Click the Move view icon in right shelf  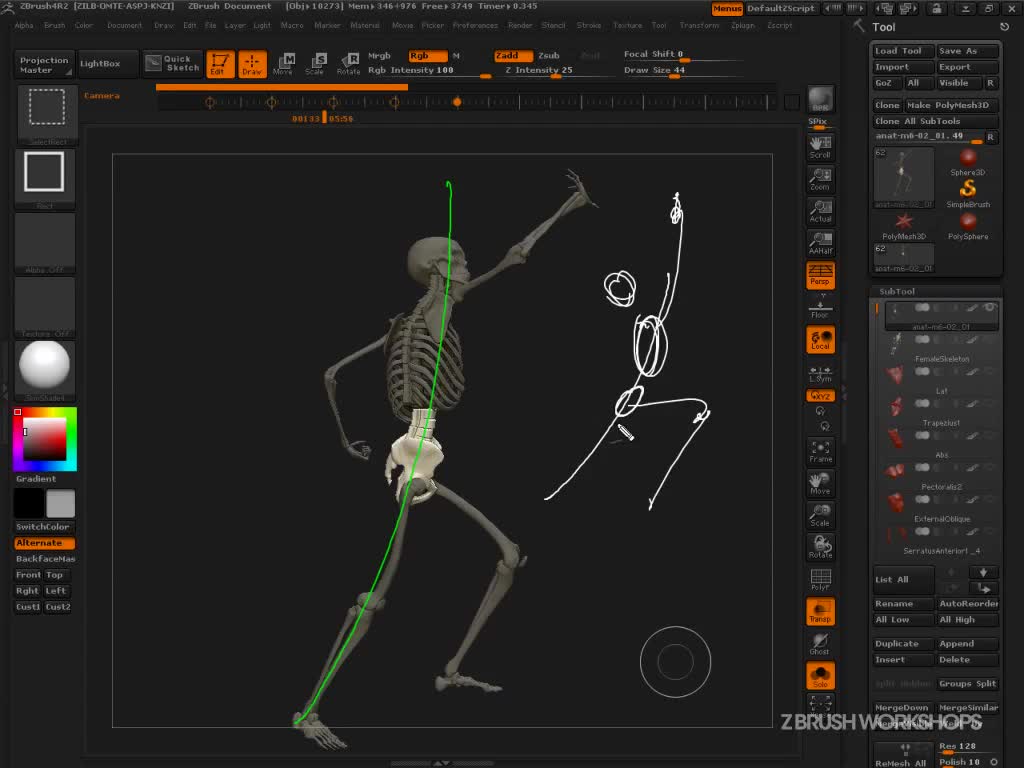click(820, 483)
